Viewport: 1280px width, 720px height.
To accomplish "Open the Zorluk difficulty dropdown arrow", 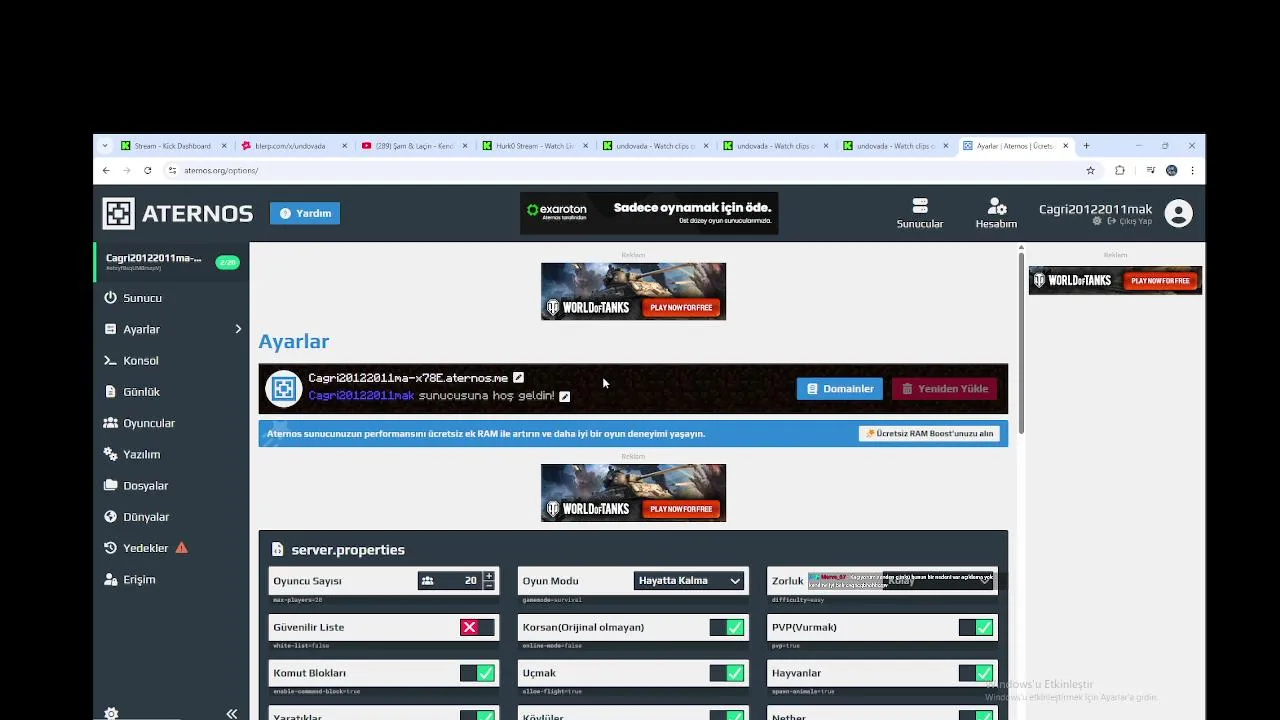I will pyautogui.click(x=985, y=581).
